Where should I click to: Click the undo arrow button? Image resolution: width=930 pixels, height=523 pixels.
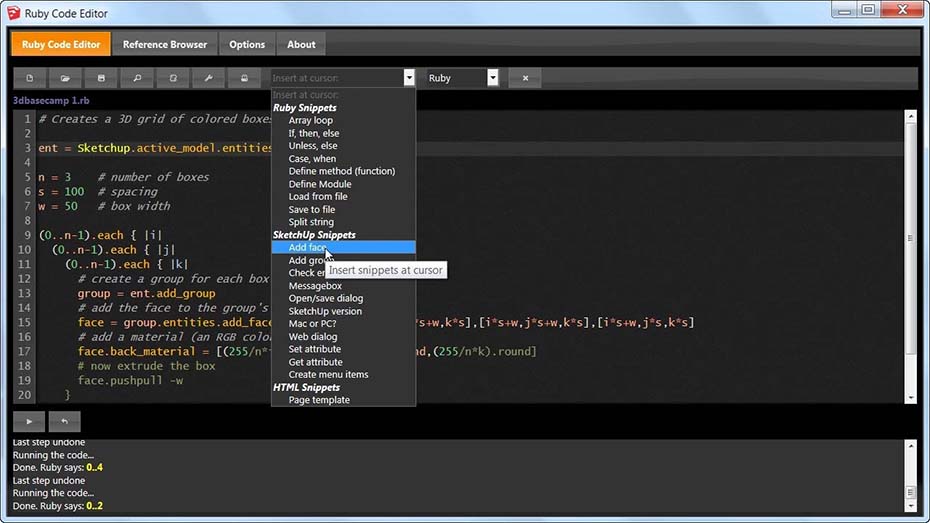tap(65, 422)
